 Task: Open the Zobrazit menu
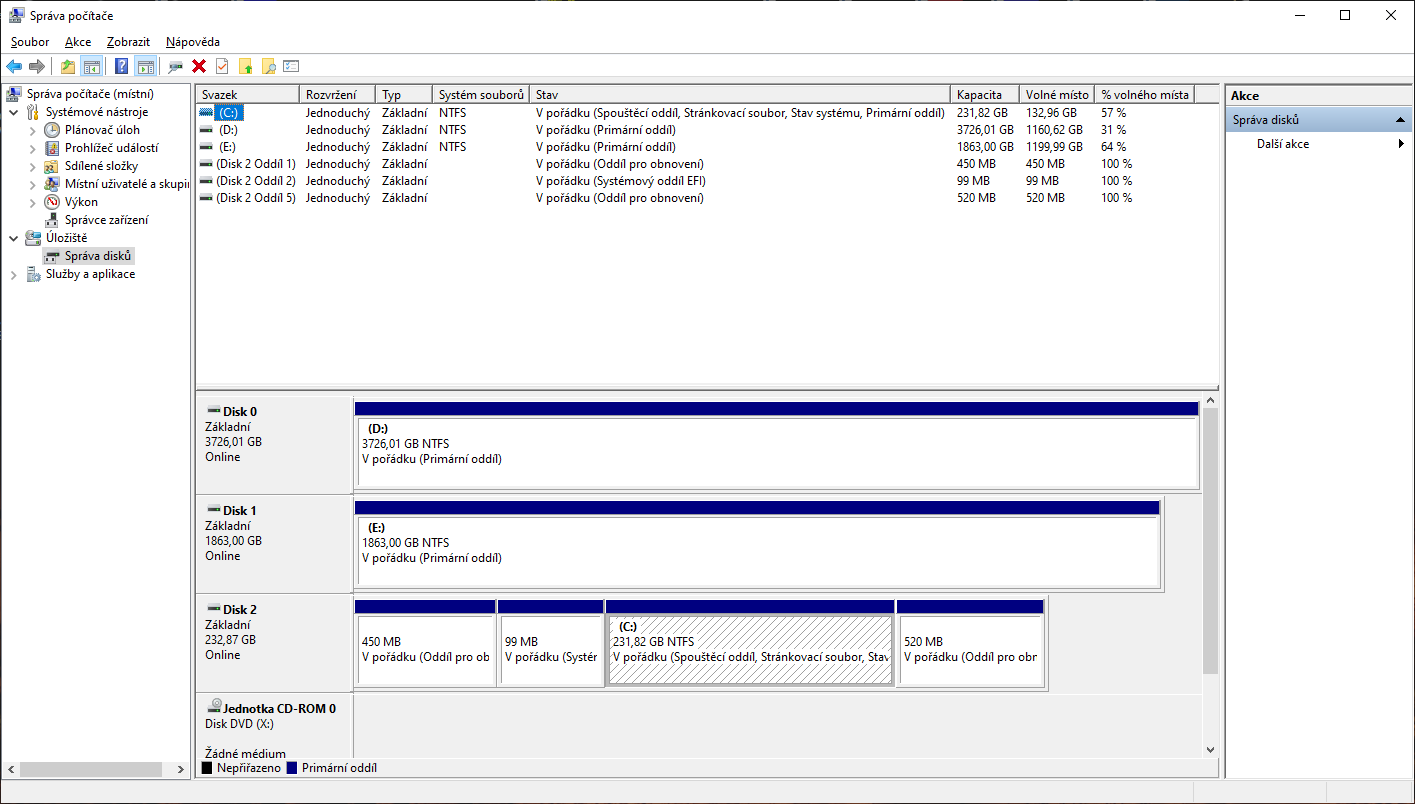(x=128, y=42)
